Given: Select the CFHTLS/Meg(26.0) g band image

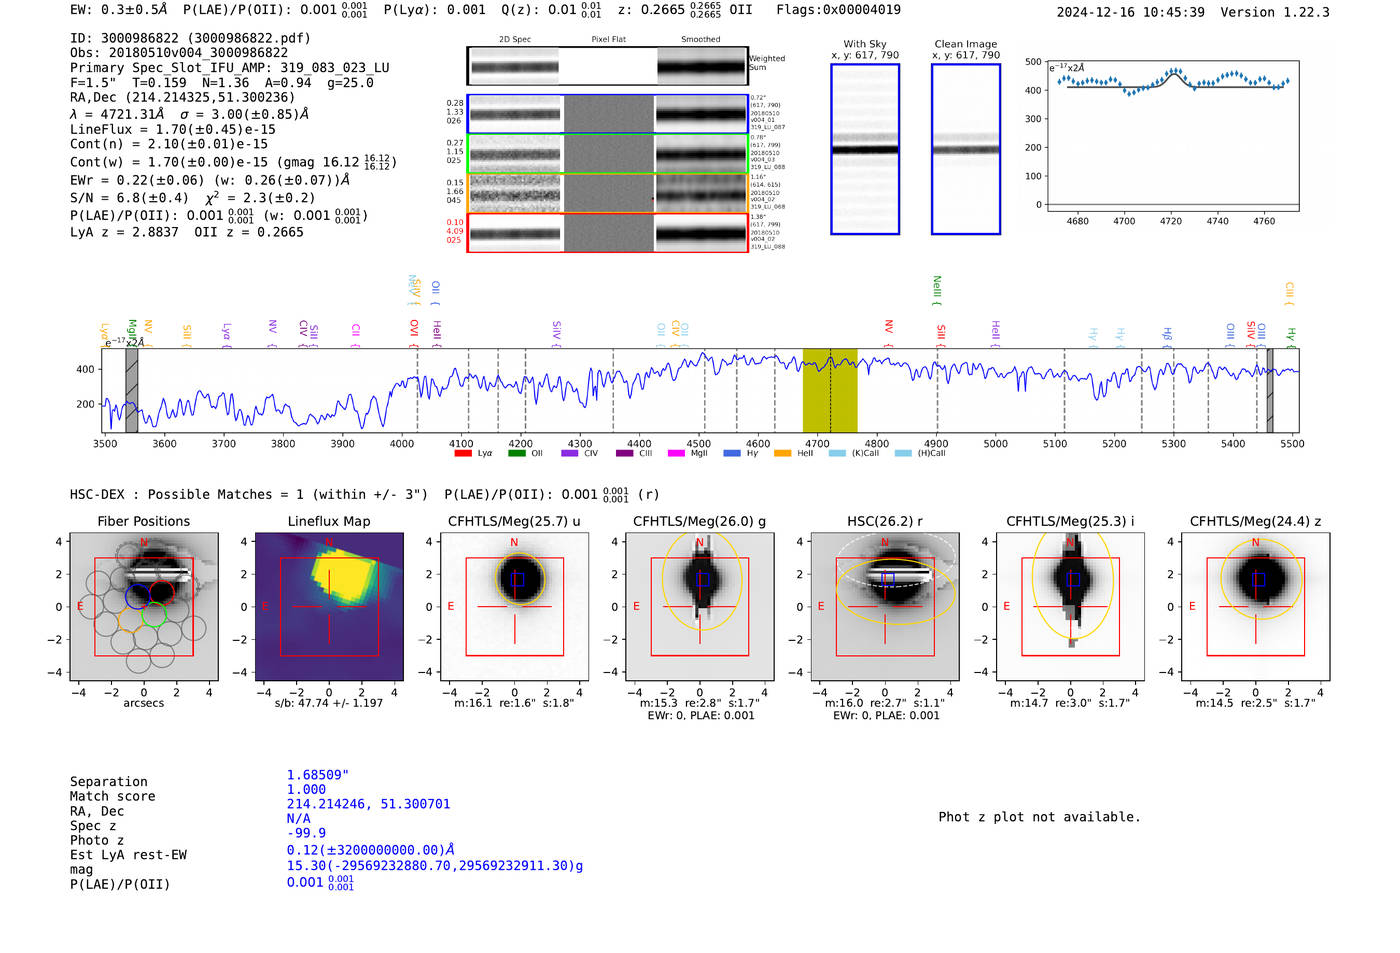Looking at the screenshot, I should 700,606.
